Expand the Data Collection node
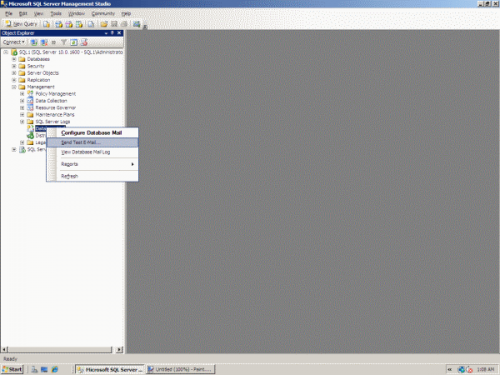Viewport: 500px width, 375px height. (x=22, y=101)
